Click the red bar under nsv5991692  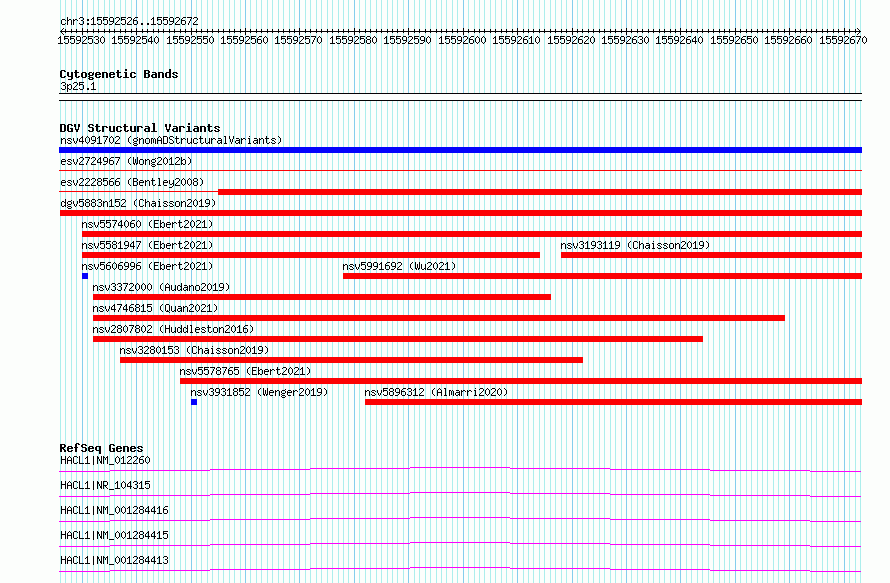tap(602, 276)
